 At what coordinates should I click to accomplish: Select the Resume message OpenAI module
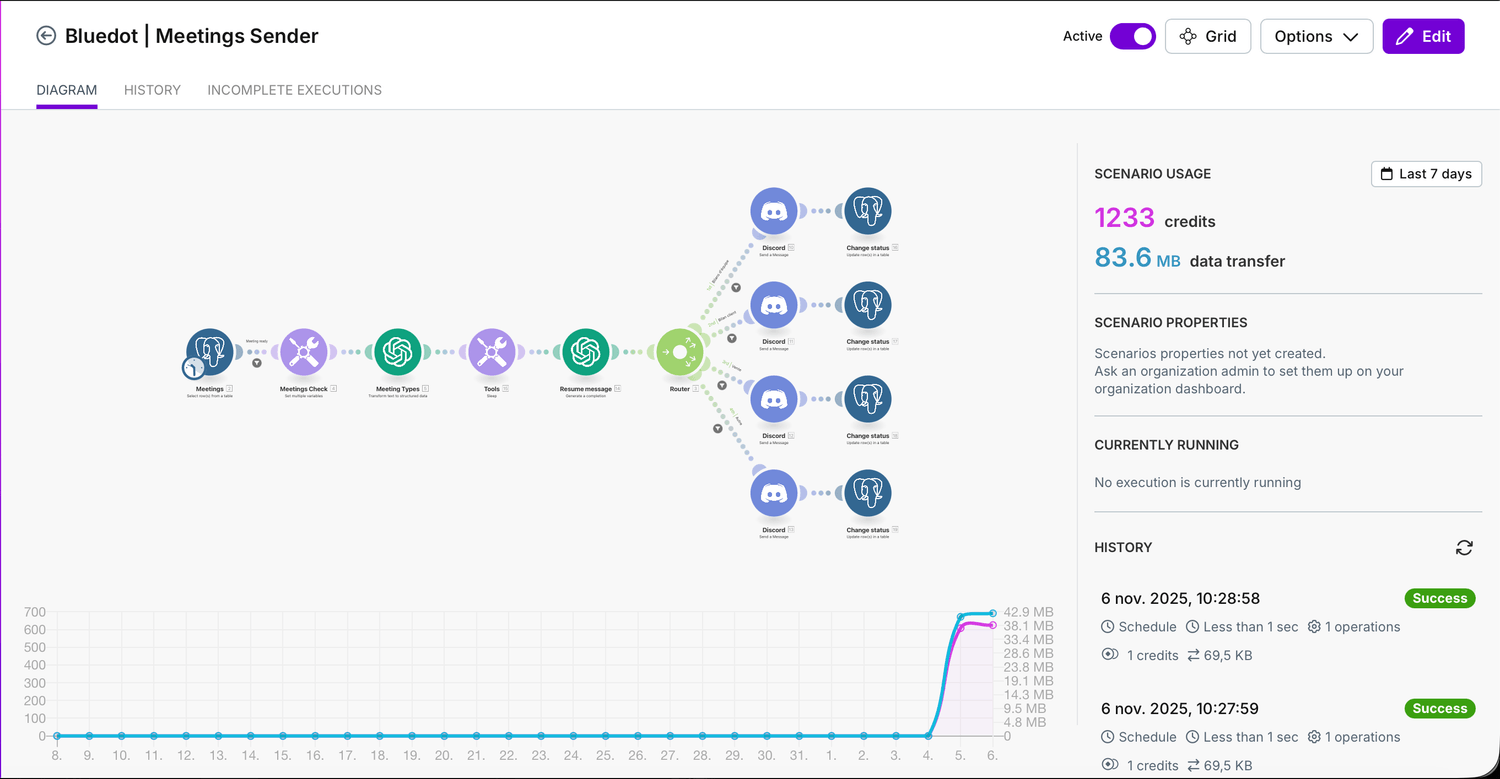[585, 352]
